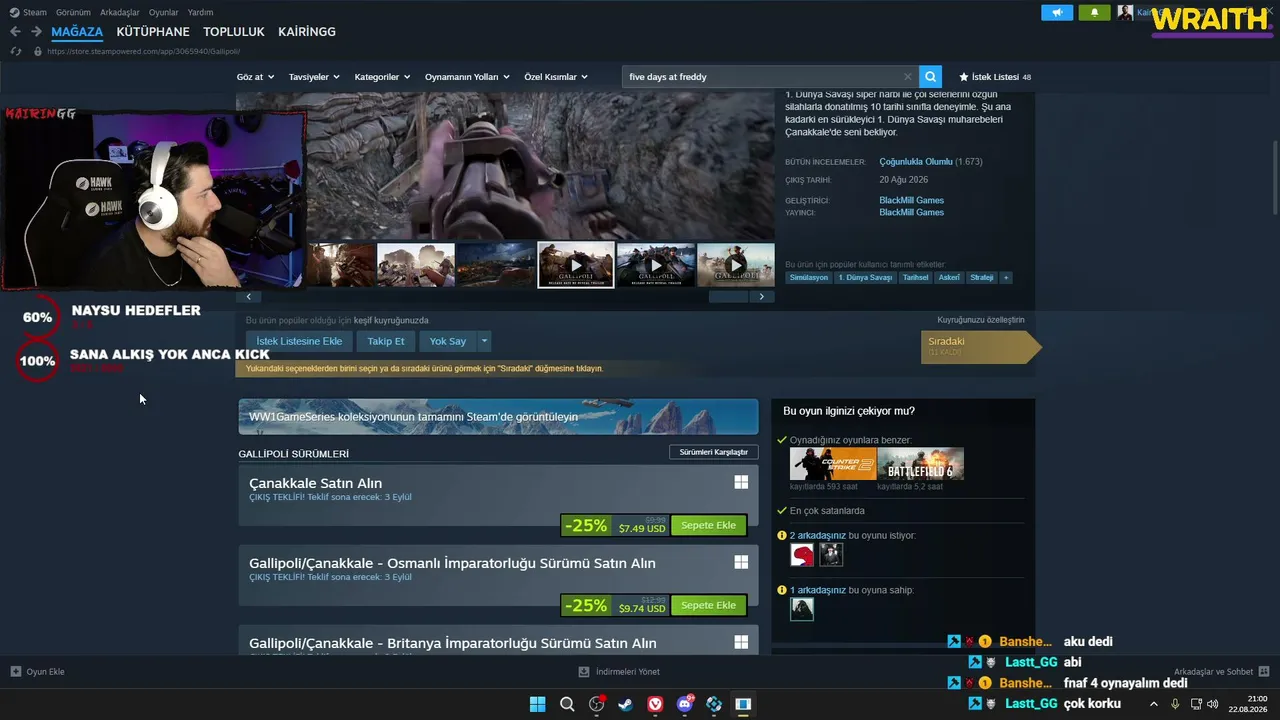Open the Steam announcements megaphone button

(1057, 13)
